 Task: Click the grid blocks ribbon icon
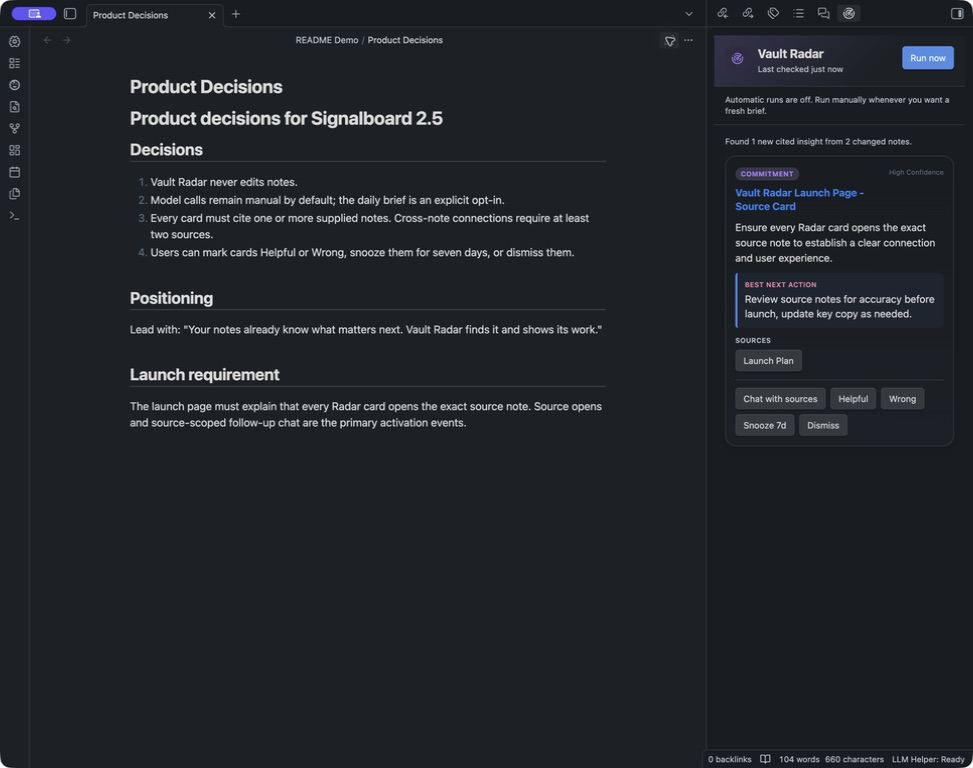click(x=15, y=150)
